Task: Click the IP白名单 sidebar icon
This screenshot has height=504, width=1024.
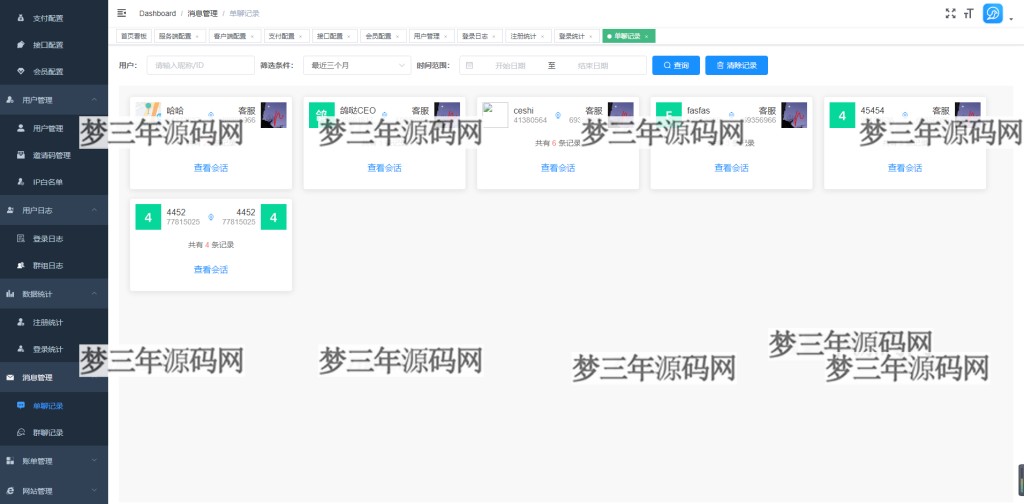Action: click(x=20, y=182)
